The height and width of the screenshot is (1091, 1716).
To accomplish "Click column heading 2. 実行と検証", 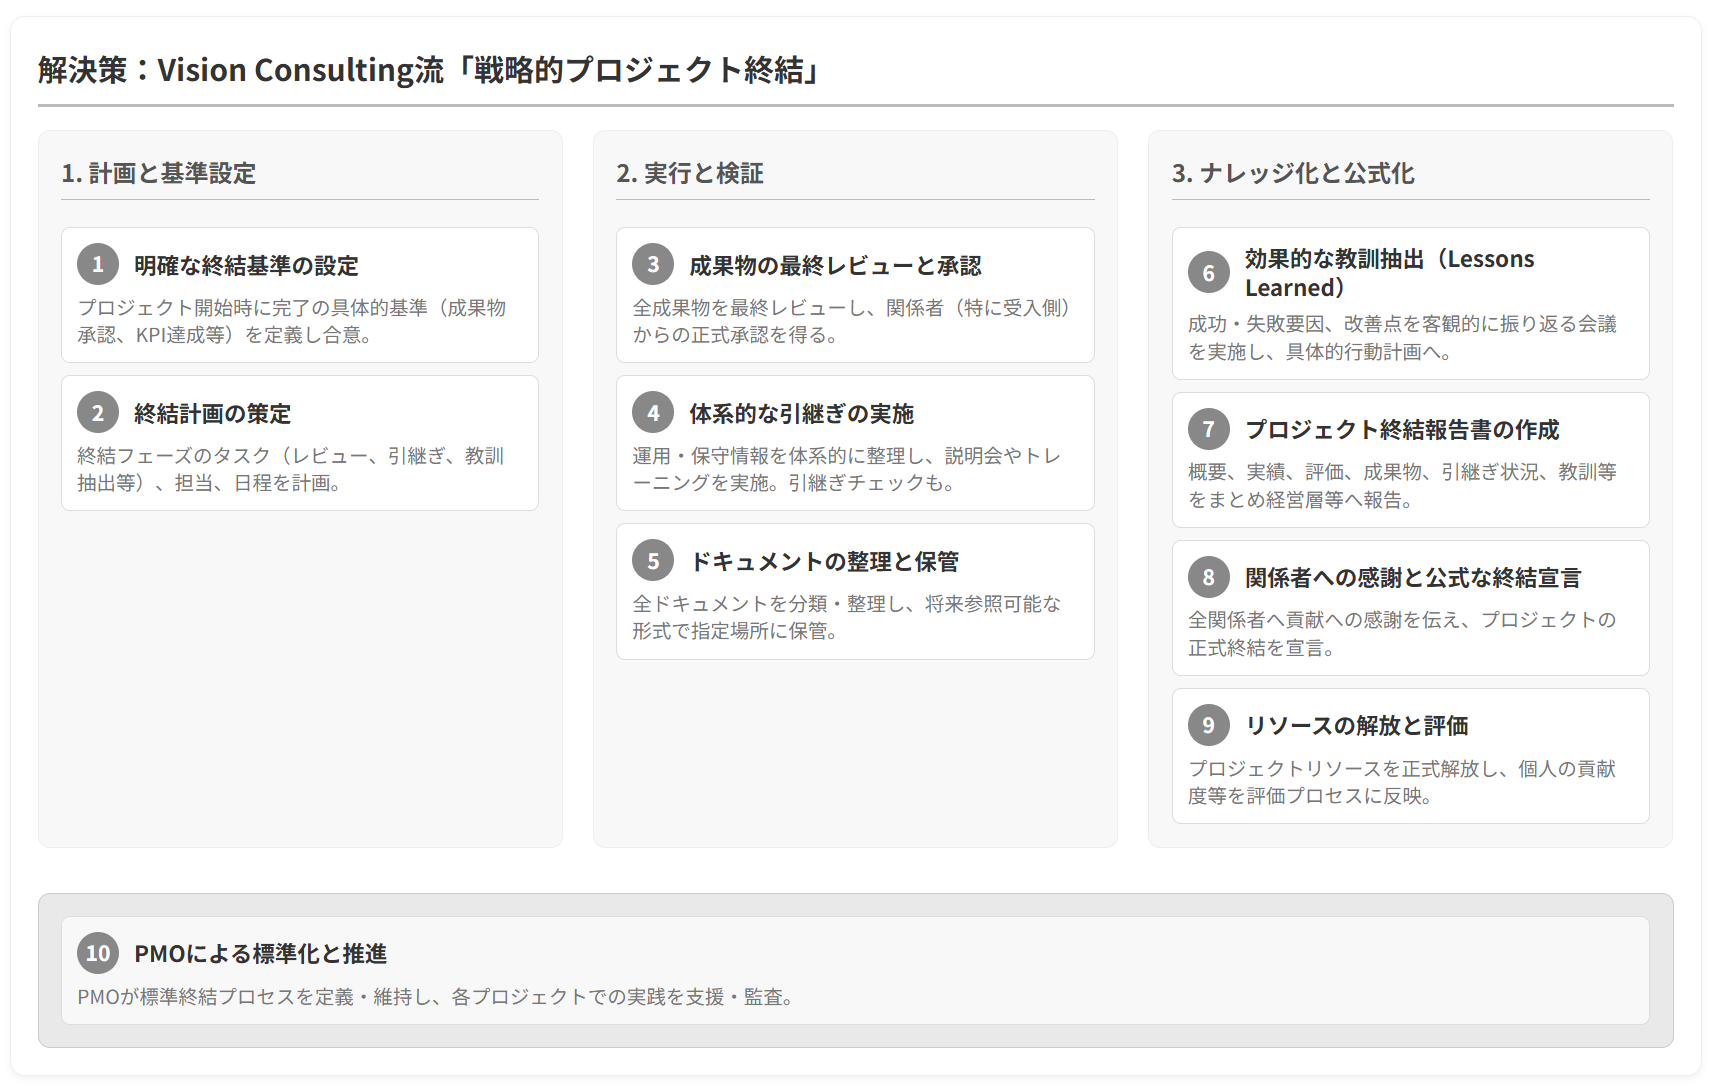I will [690, 173].
